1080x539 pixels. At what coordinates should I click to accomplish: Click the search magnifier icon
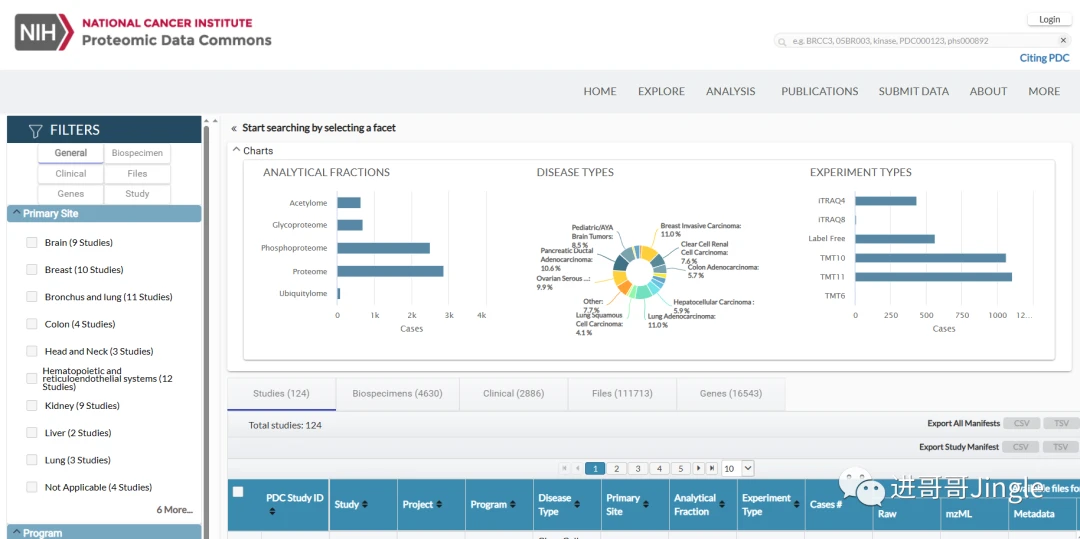[x=782, y=41]
